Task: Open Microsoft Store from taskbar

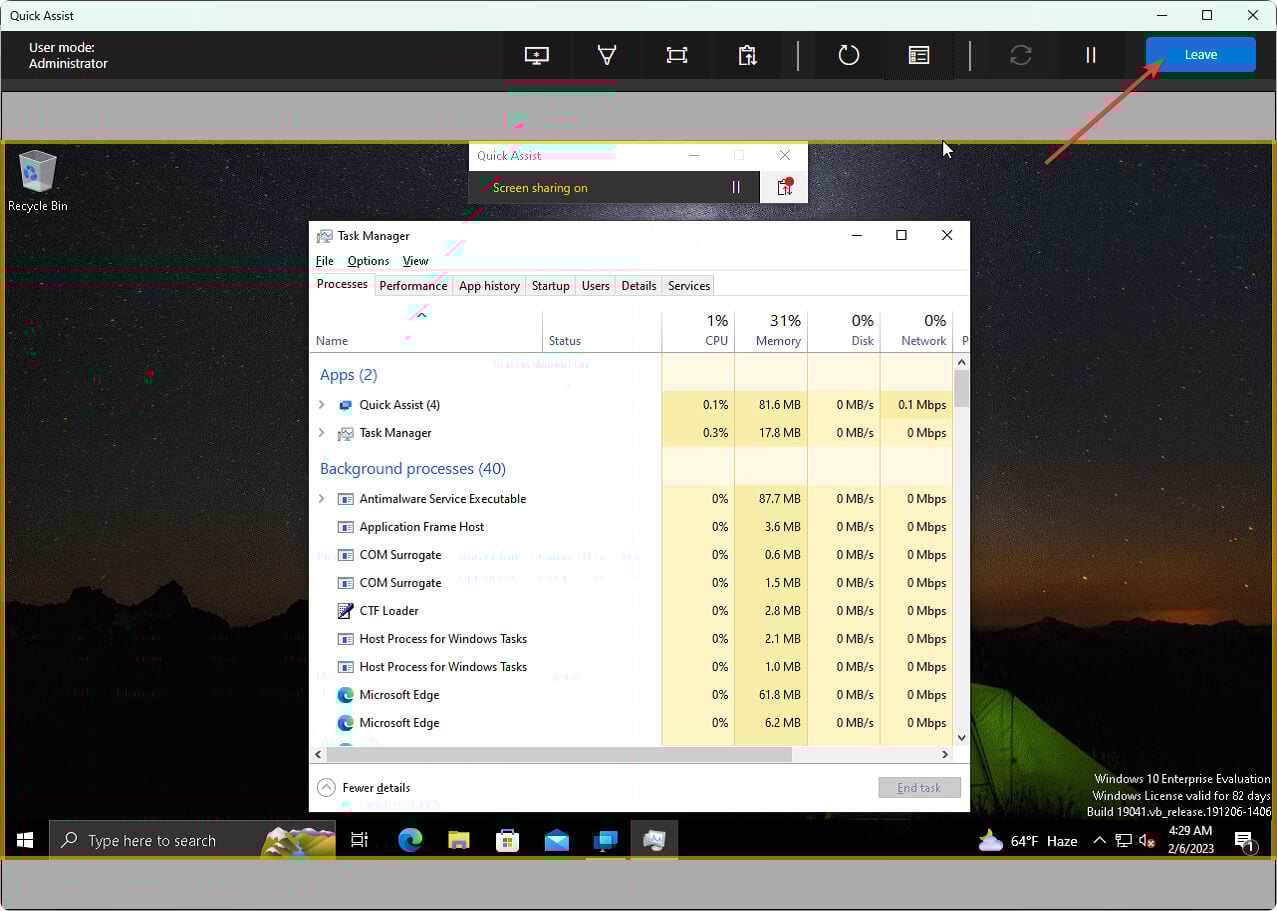Action: click(x=508, y=840)
